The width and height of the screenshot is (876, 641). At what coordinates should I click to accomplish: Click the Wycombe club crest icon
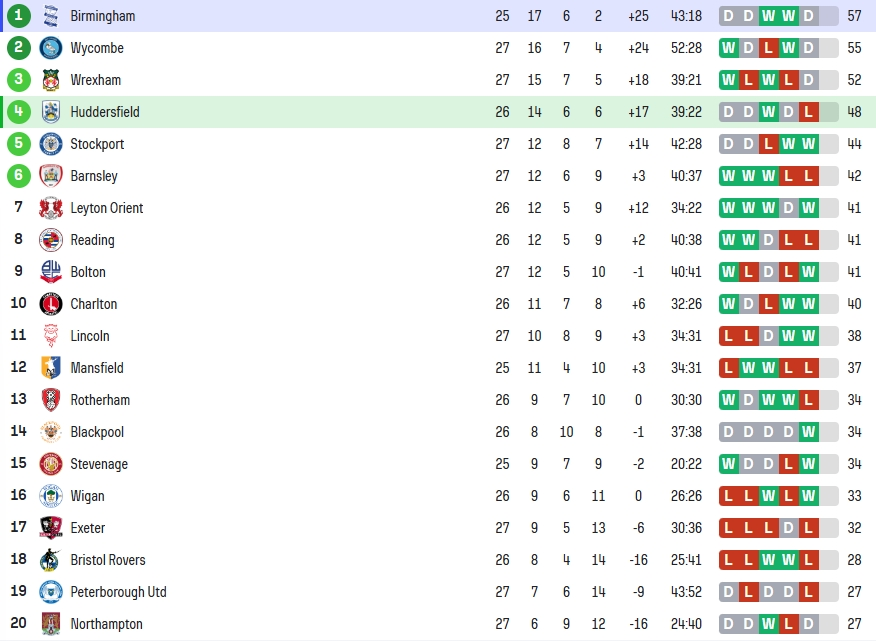pos(51,48)
